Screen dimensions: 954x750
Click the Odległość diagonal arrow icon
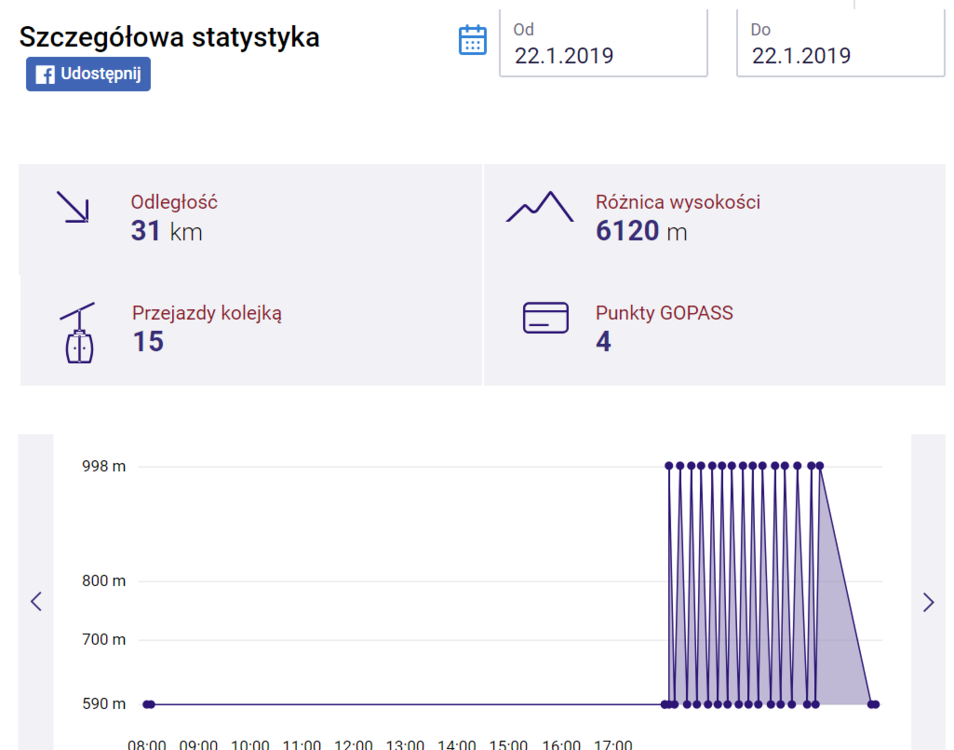(73, 207)
